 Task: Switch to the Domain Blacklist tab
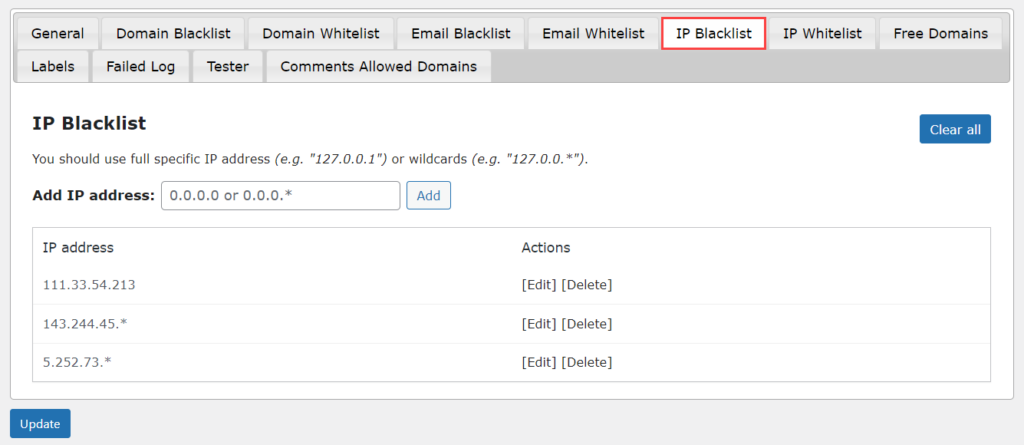[173, 33]
